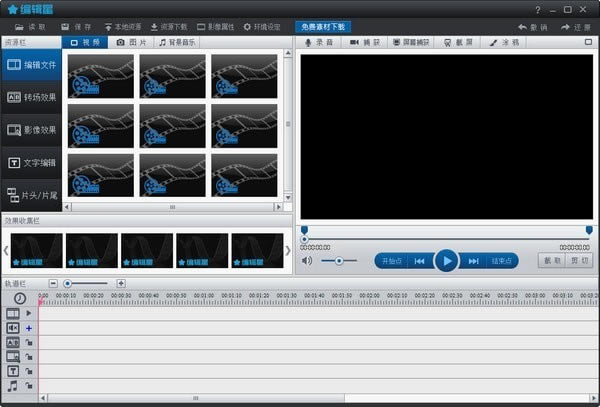Image resolution: width=600 pixels, height=407 pixels.
Task: Click the muted audio track icon
Action: [13, 328]
